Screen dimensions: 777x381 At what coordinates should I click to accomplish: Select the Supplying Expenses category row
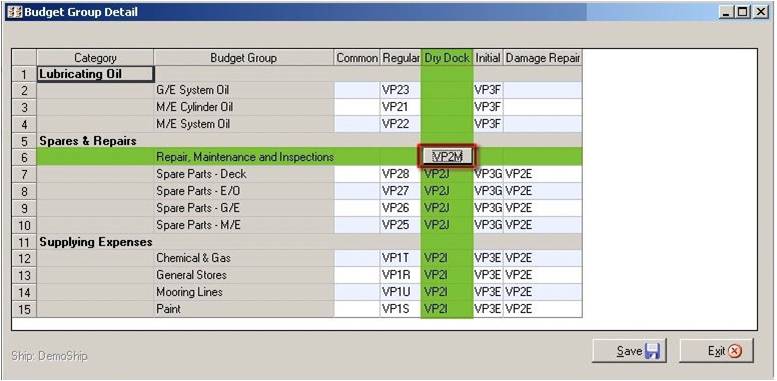(x=309, y=242)
